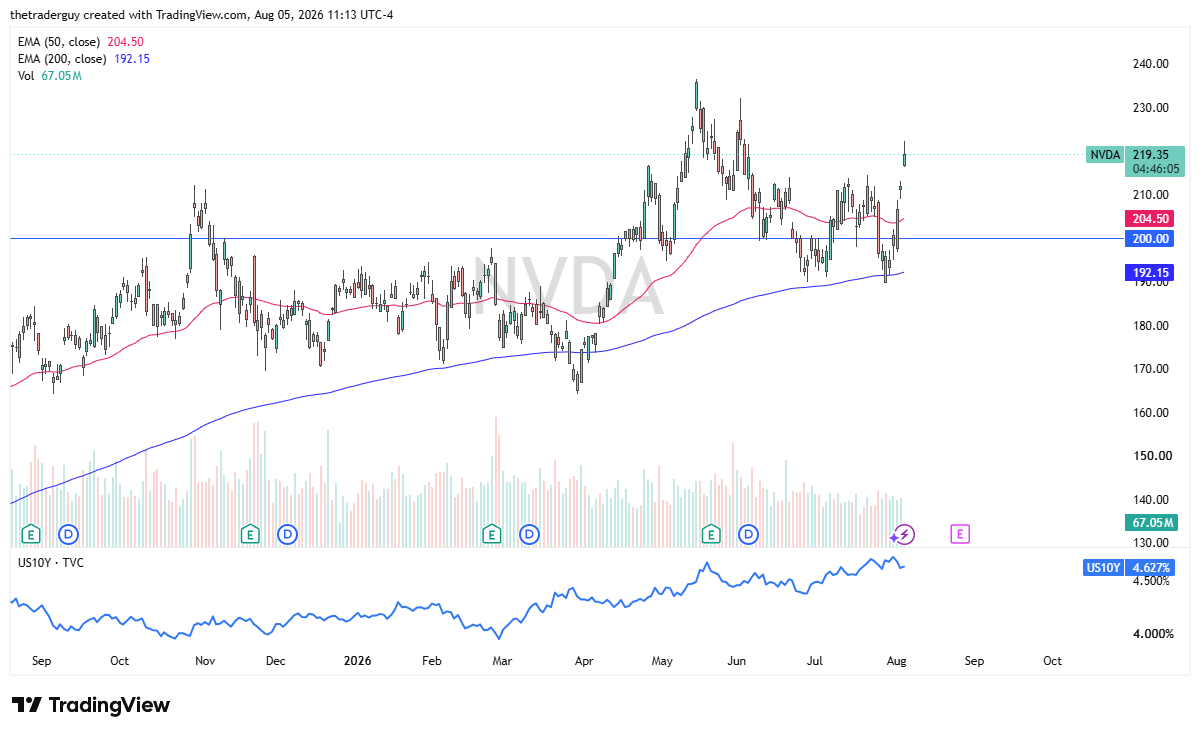Click the Dec label on time axis
This screenshot has width=1200, height=735.
tap(276, 661)
